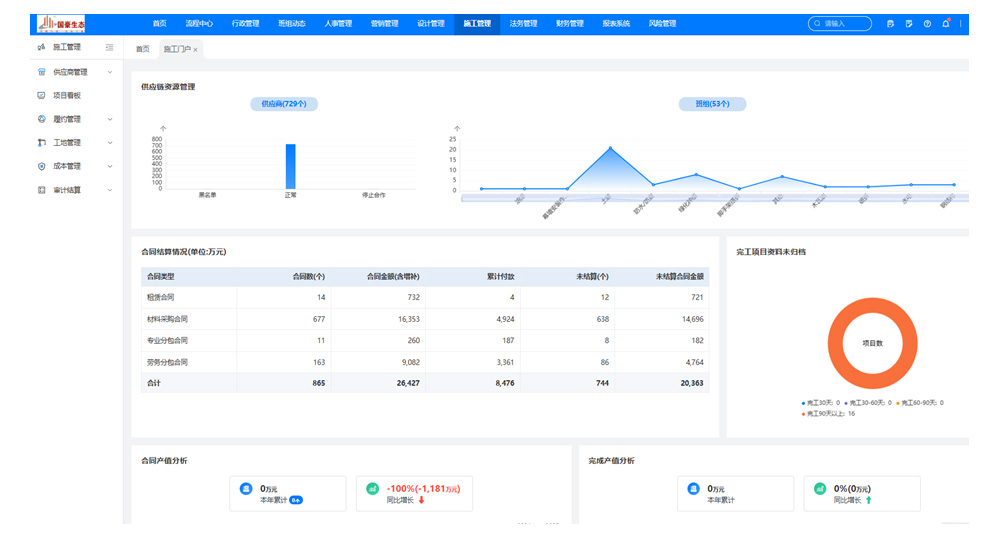1000x538 pixels.
Task: Expand the 供应商管理 menu chevron
Action: tap(109, 72)
